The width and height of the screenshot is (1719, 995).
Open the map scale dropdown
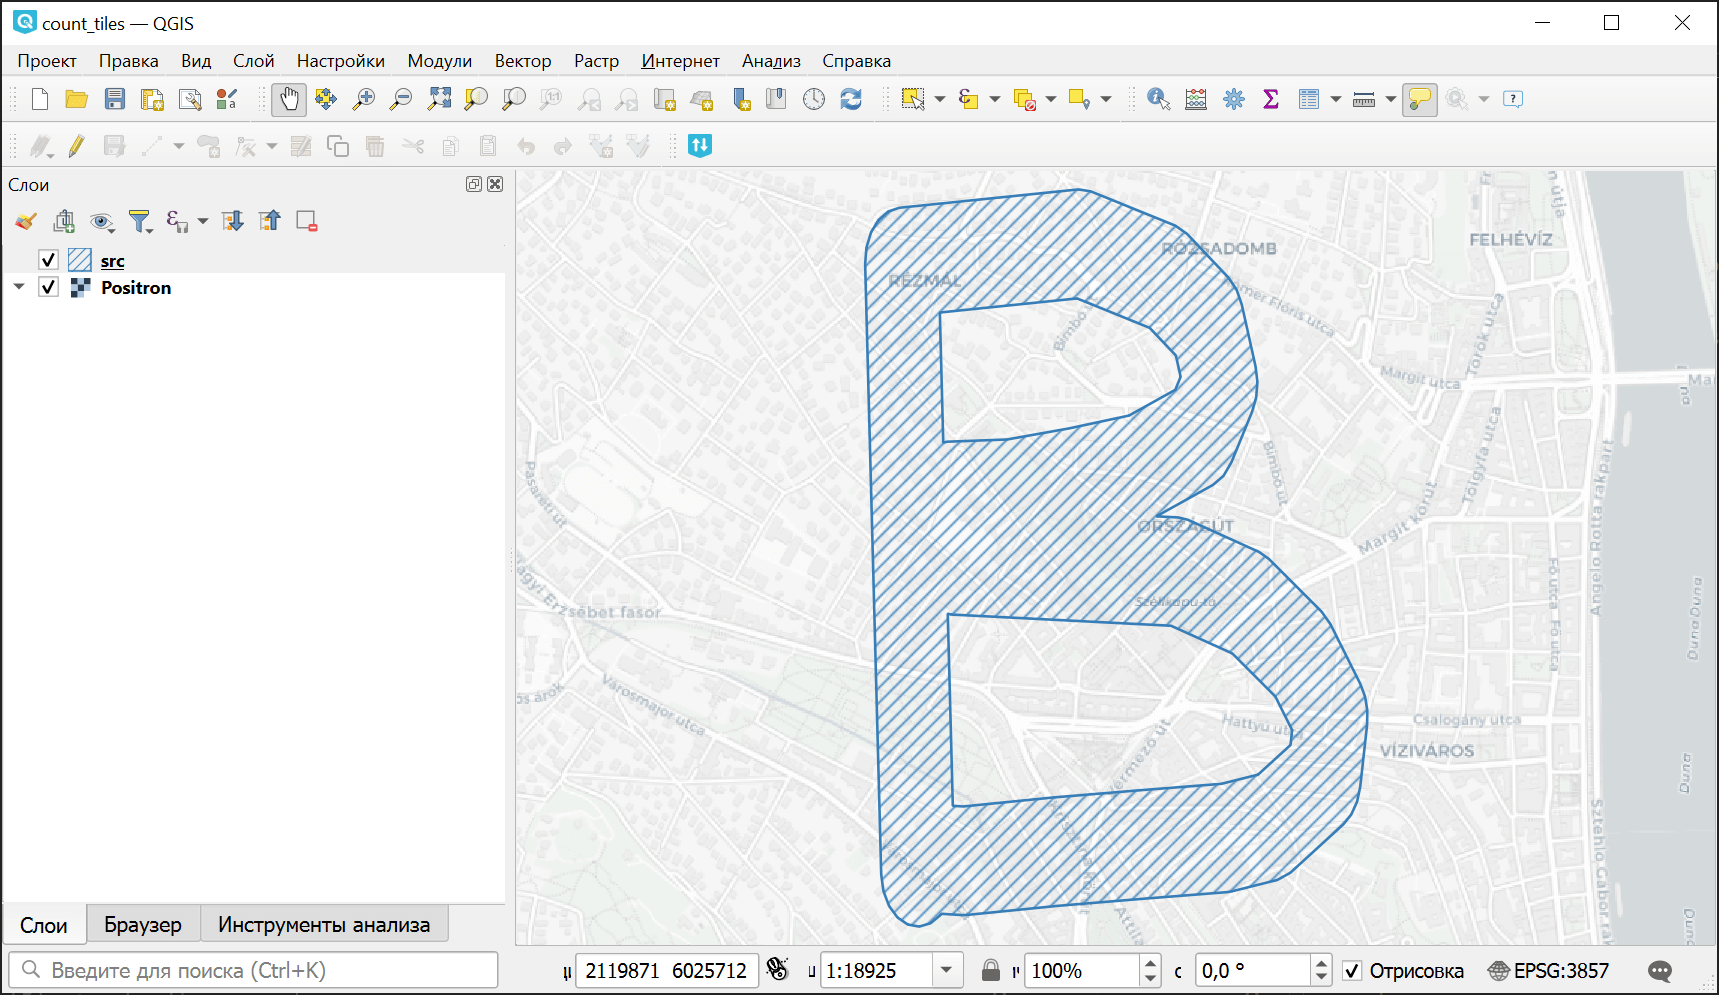pos(945,971)
